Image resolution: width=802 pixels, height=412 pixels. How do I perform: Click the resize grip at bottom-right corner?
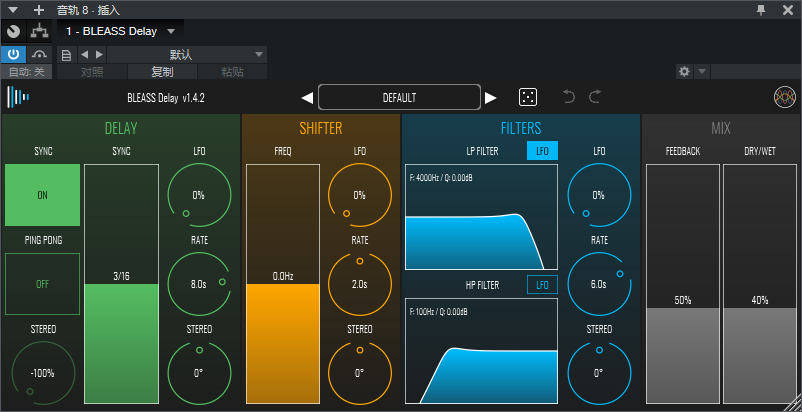tap(794, 402)
